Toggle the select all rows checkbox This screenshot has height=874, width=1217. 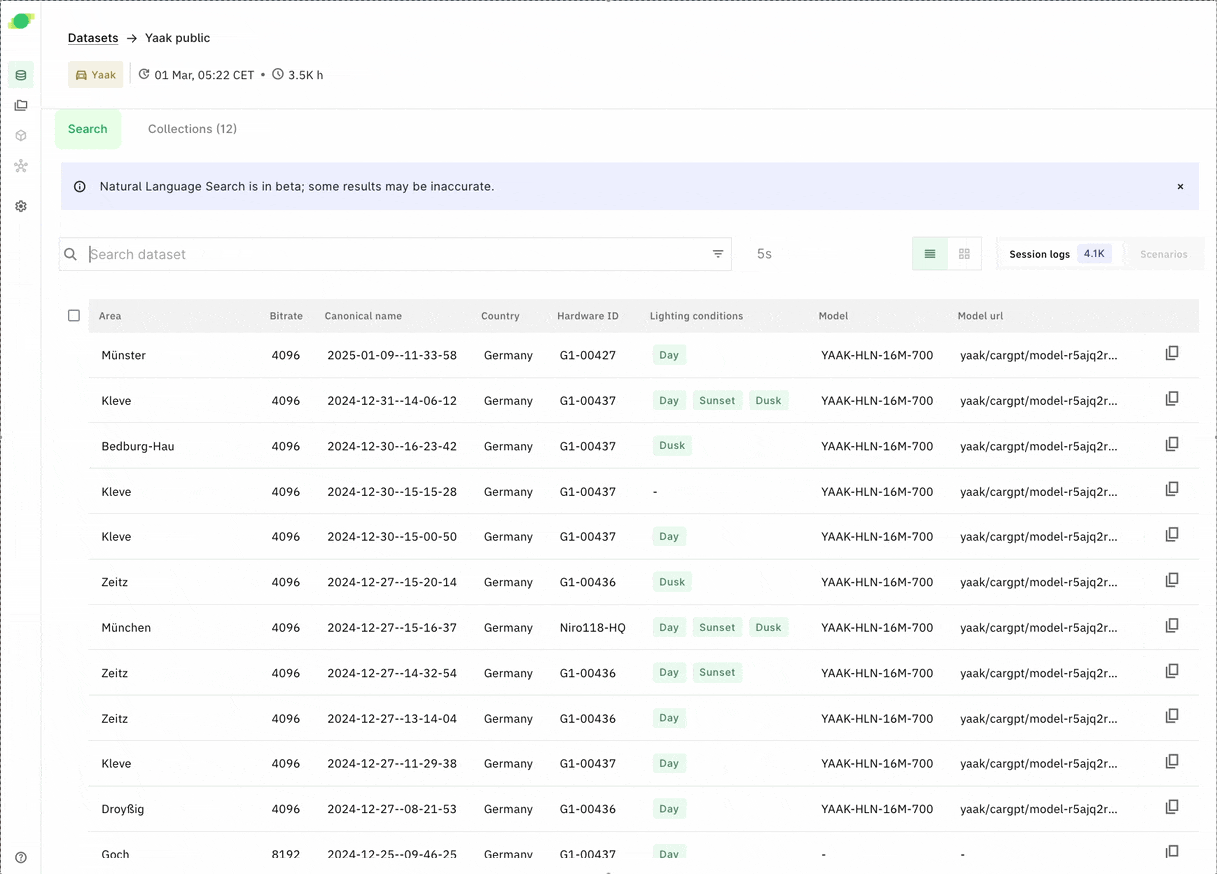[x=74, y=315]
